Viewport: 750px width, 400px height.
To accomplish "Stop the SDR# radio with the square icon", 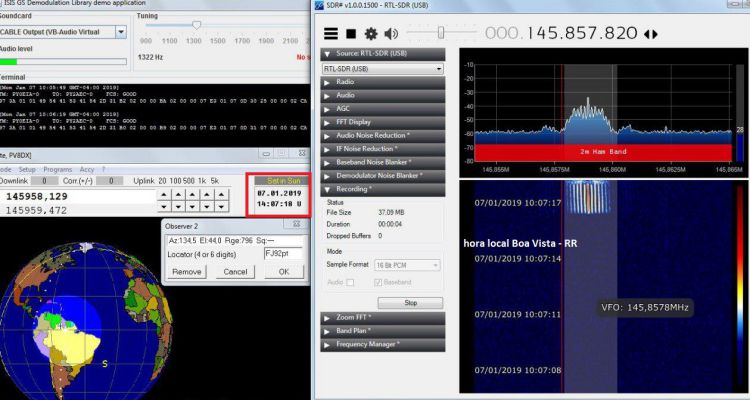I will click(x=351, y=33).
